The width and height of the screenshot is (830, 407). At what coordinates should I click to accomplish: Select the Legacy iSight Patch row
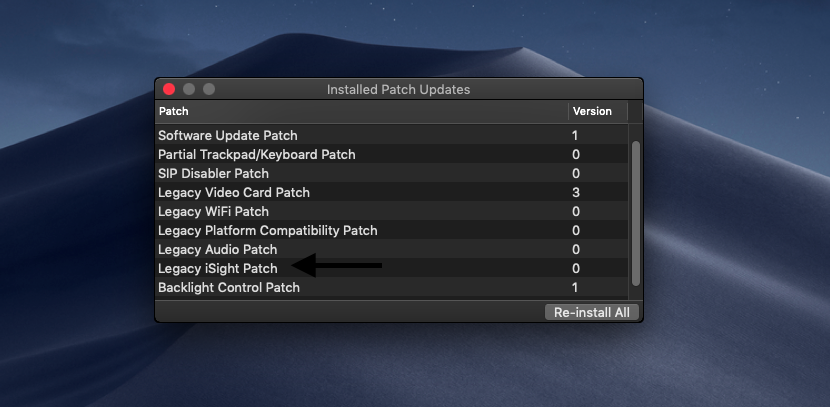tap(392, 269)
